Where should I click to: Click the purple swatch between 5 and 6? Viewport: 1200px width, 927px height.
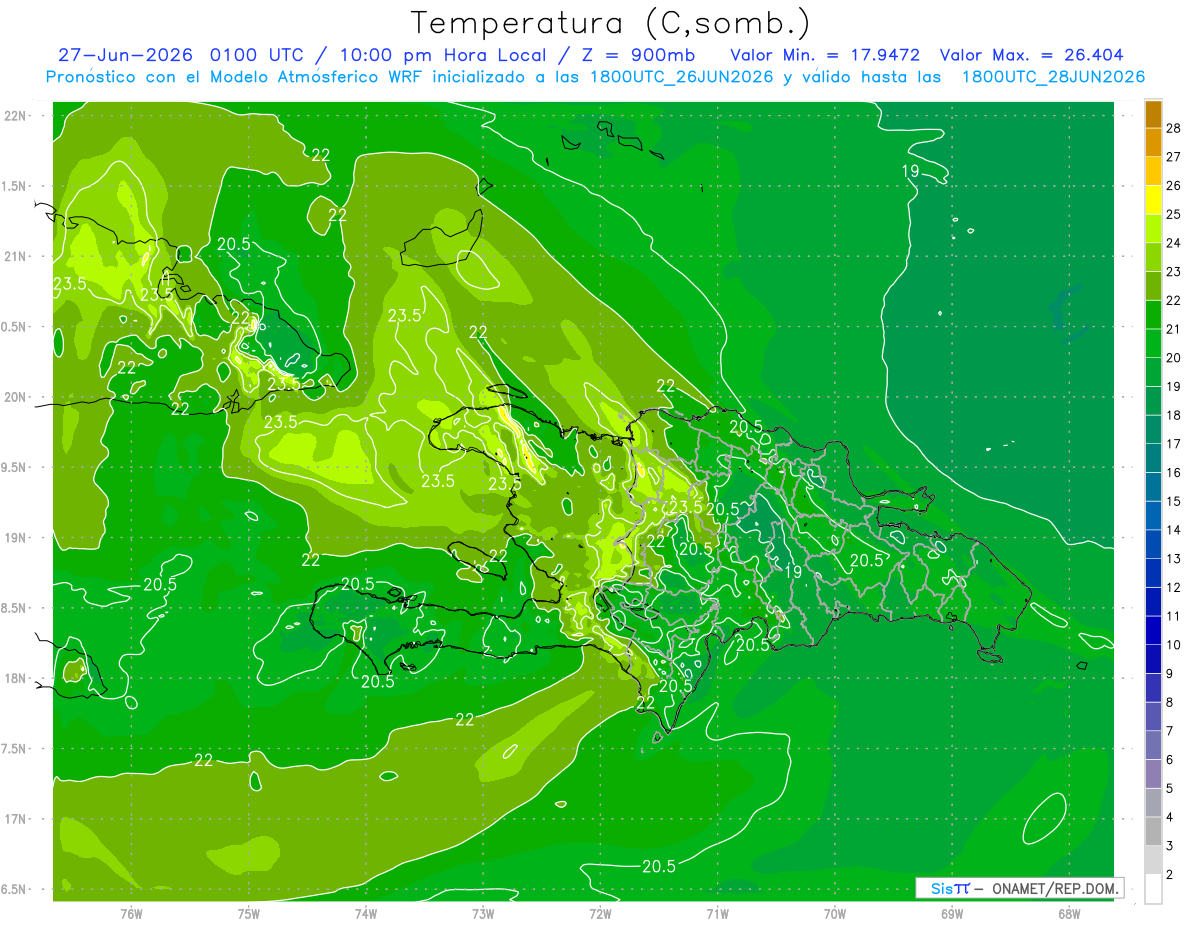click(x=1153, y=774)
